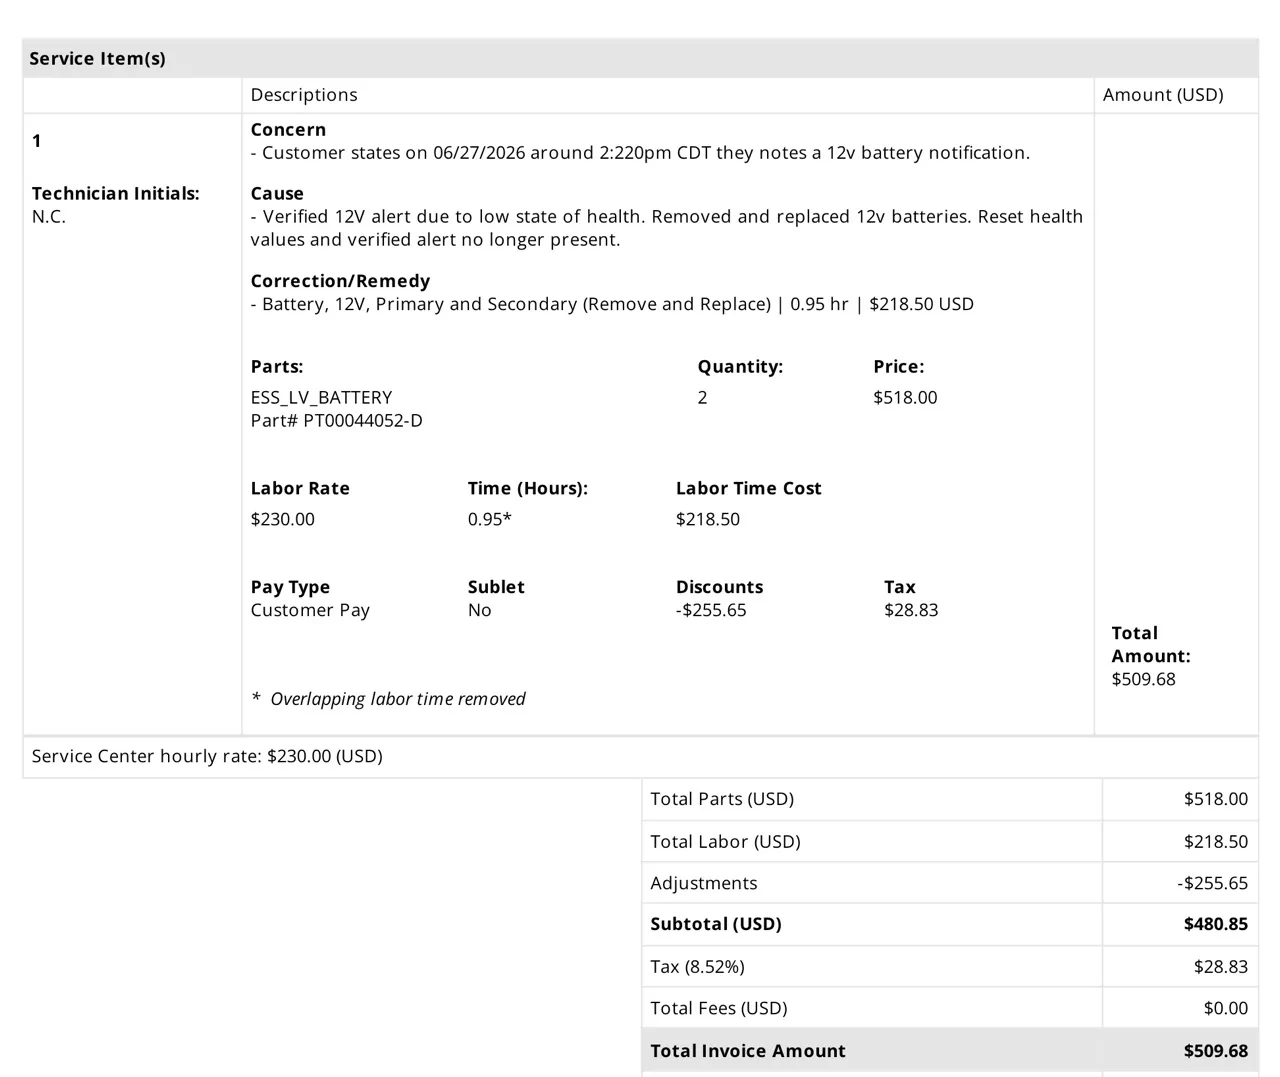Select the Total Invoice Amount $509.68 value
1280x1077 pixels.
[x=1216, y=1051]
